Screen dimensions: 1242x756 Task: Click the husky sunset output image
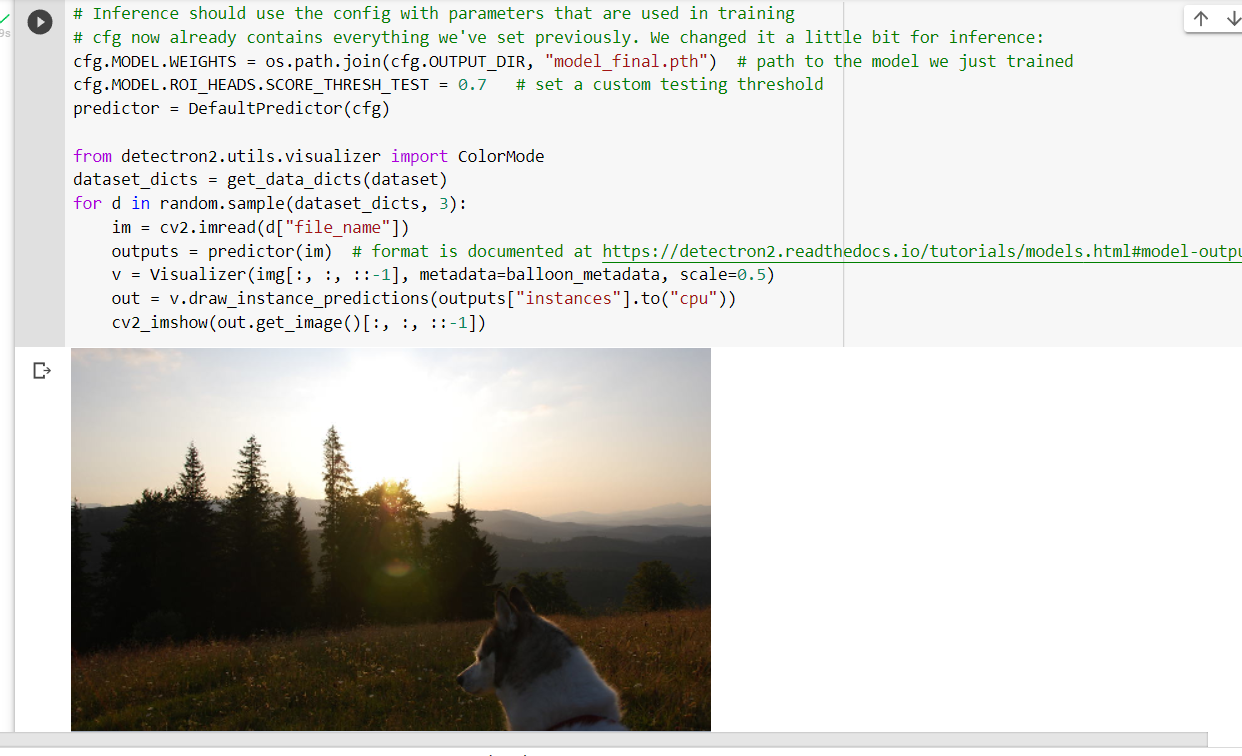[x=391, y=539]
